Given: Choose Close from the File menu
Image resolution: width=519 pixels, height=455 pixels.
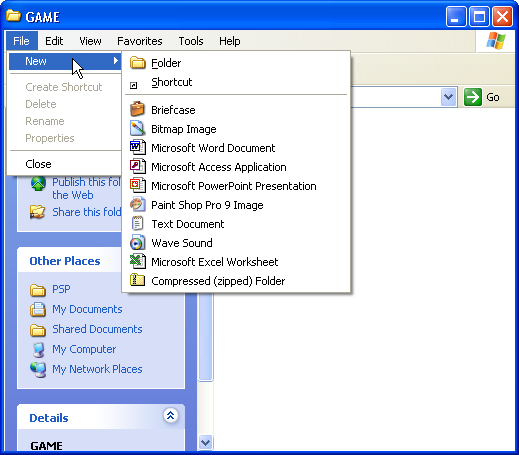Looking at the screenshot, I should pyautogui.click(x=65, y=164).
